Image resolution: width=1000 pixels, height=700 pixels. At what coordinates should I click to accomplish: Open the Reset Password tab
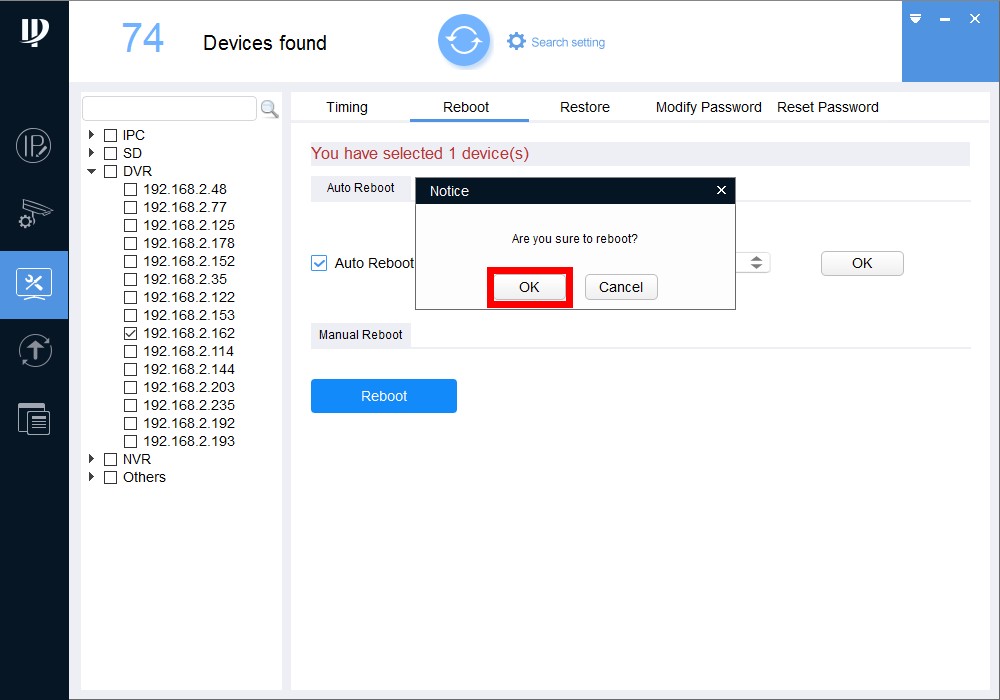tap(827, 107)
